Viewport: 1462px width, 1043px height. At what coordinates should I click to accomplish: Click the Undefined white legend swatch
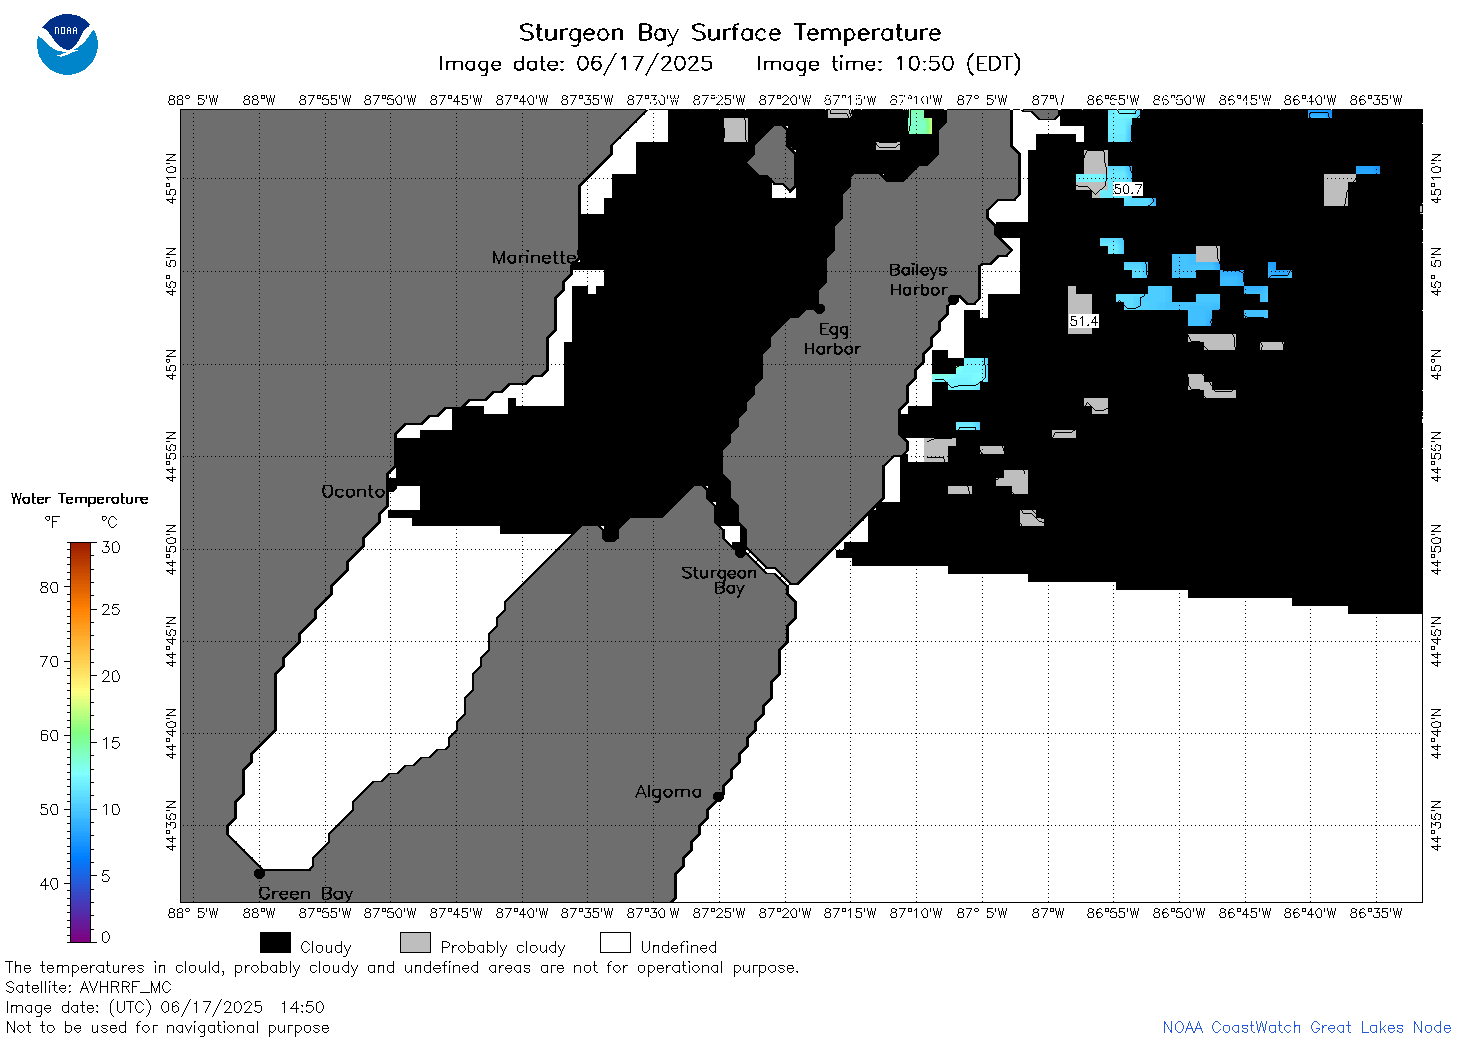pyautogui.click(x=615, y=943)
